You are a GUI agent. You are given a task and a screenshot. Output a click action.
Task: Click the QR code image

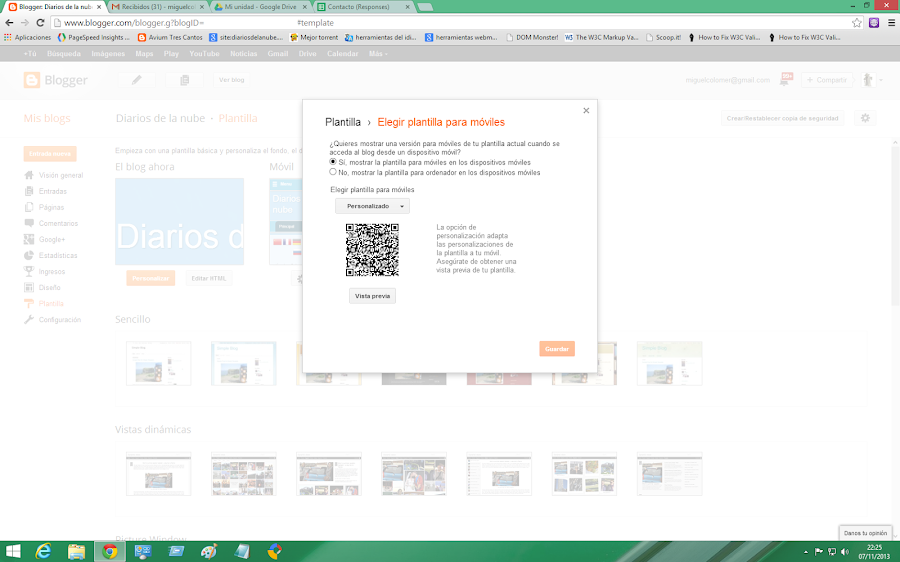coord(373,250)
